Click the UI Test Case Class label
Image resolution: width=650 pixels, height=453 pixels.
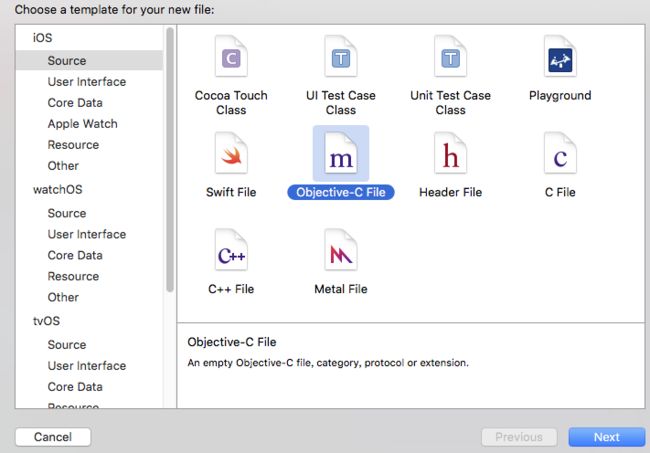tap(341, 103)
